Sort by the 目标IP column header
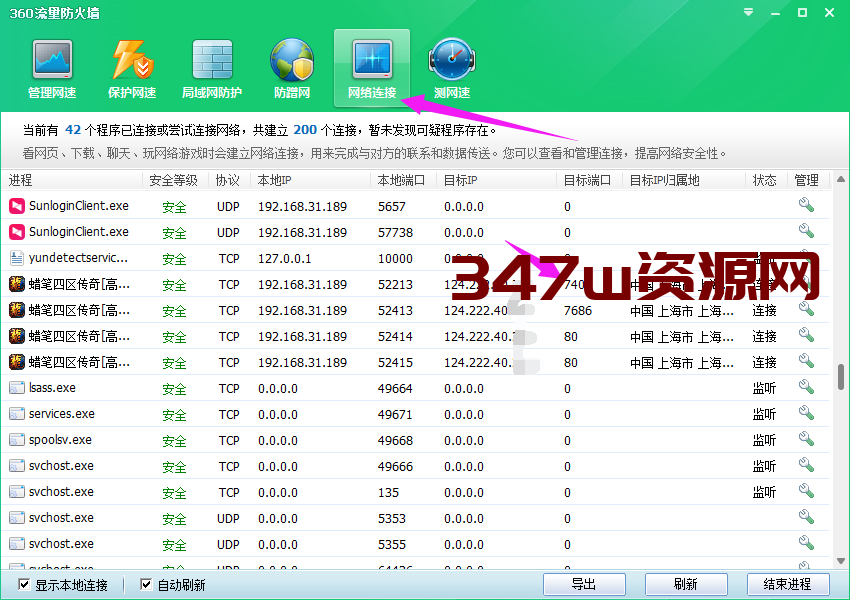The width and height of the screenshot is (850, 600). 497,180
